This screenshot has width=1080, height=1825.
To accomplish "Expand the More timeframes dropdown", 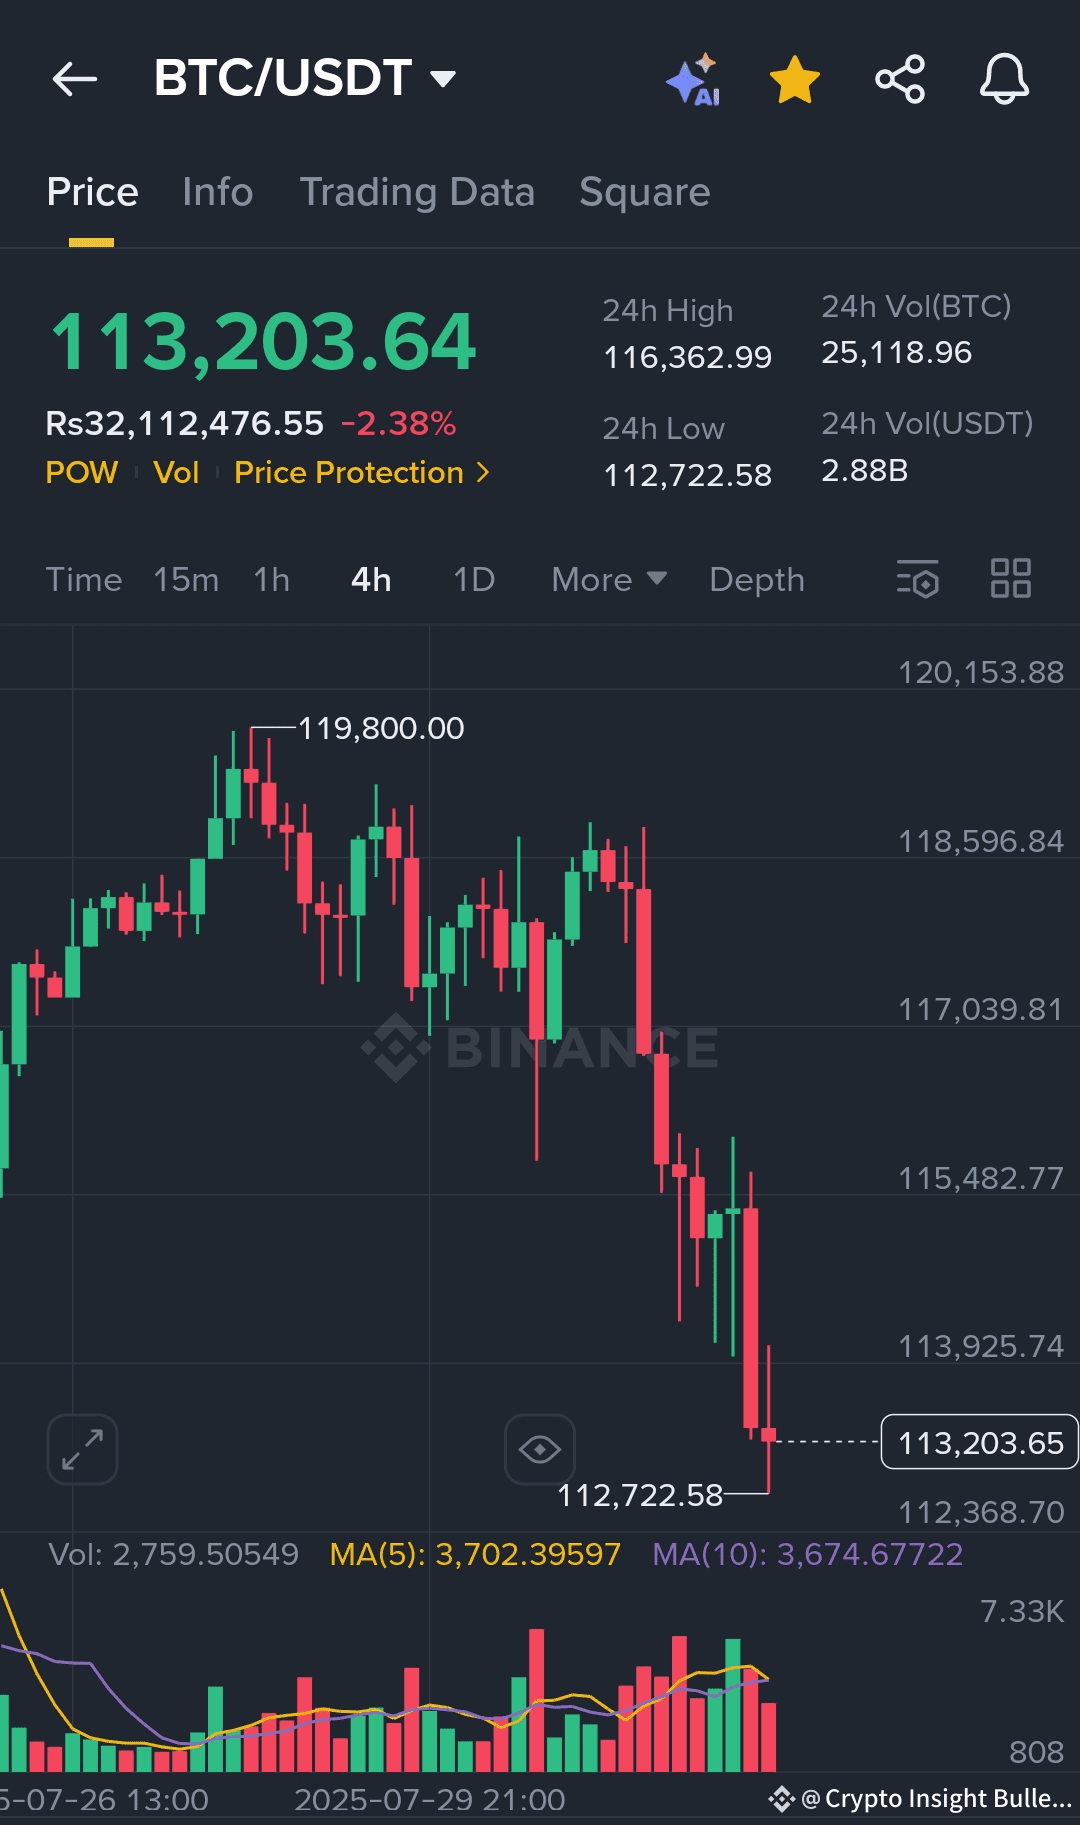I will (x=608, y=580).
